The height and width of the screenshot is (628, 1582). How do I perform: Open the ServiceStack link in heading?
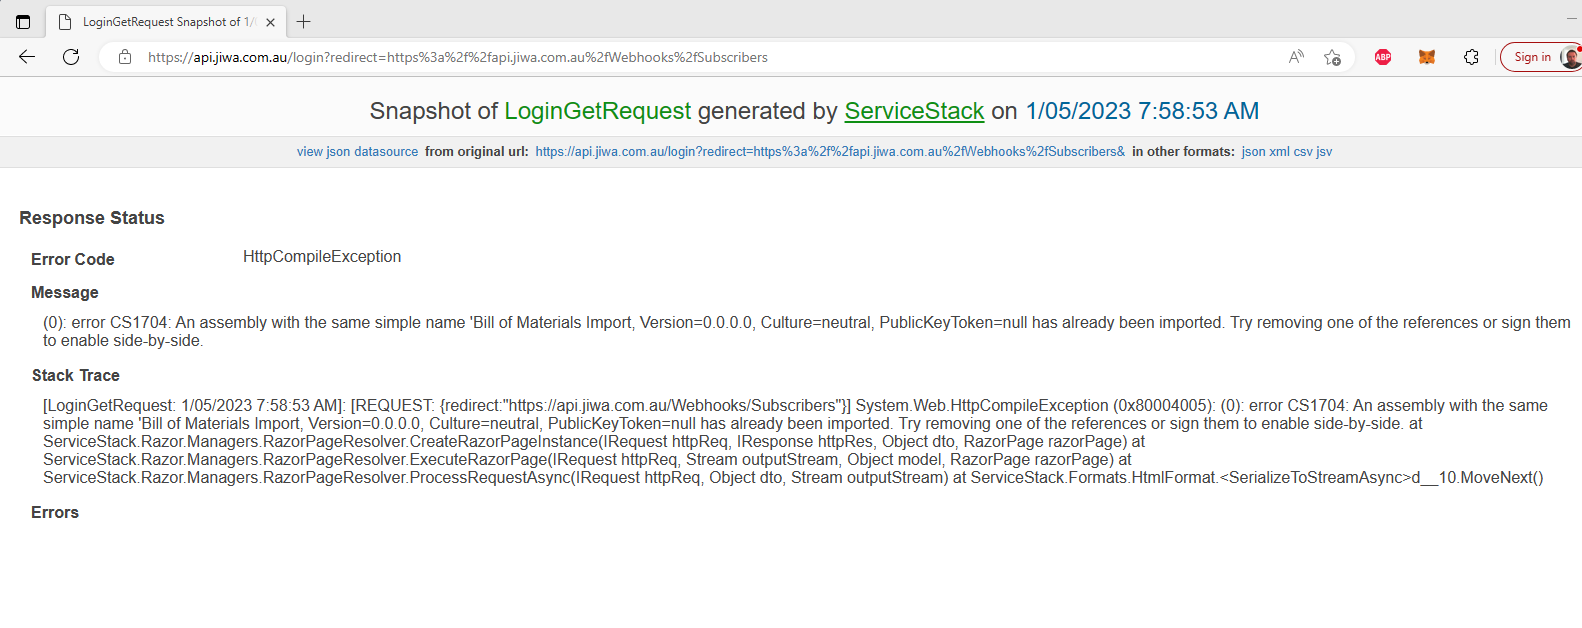point(914,111)
